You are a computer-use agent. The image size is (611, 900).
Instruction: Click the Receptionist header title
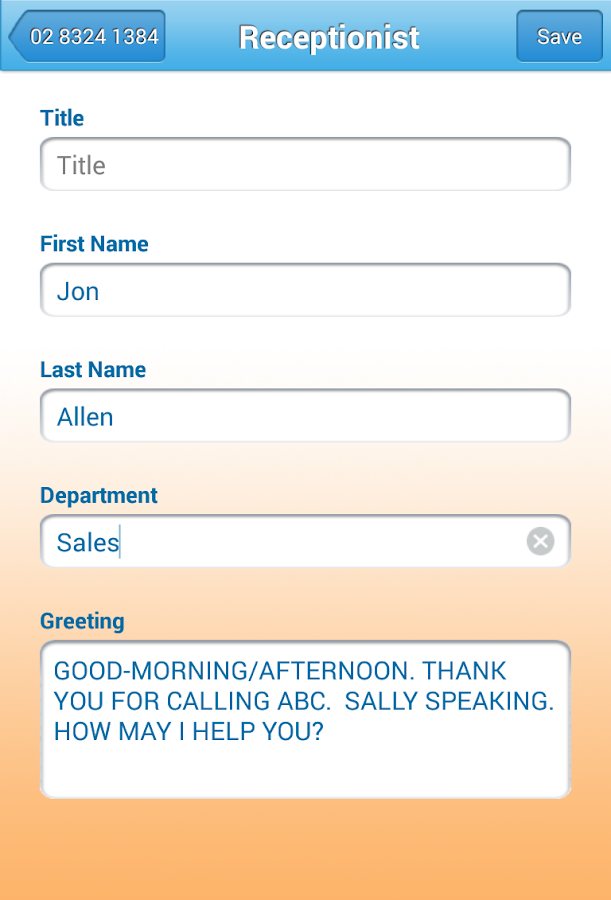(329, 38)
